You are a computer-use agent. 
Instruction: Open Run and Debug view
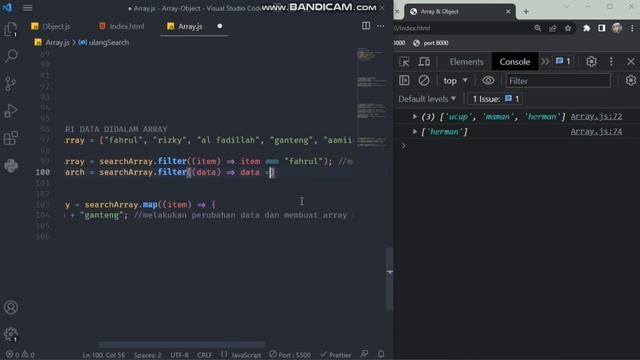point(11,111)
